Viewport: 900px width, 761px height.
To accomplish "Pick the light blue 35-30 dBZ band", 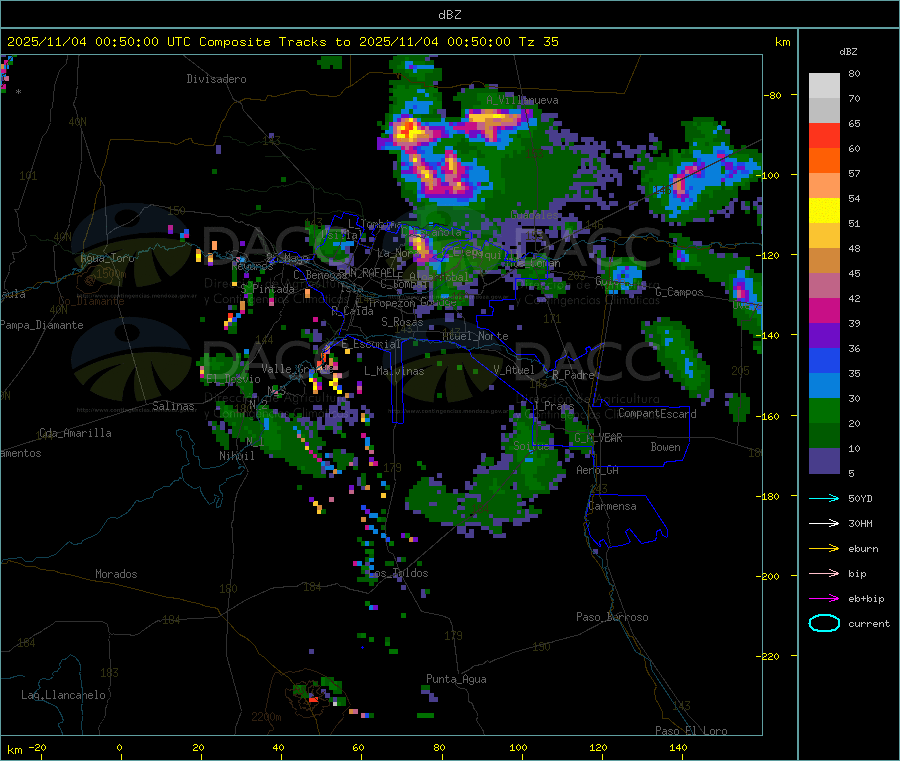I will [824, 386].
